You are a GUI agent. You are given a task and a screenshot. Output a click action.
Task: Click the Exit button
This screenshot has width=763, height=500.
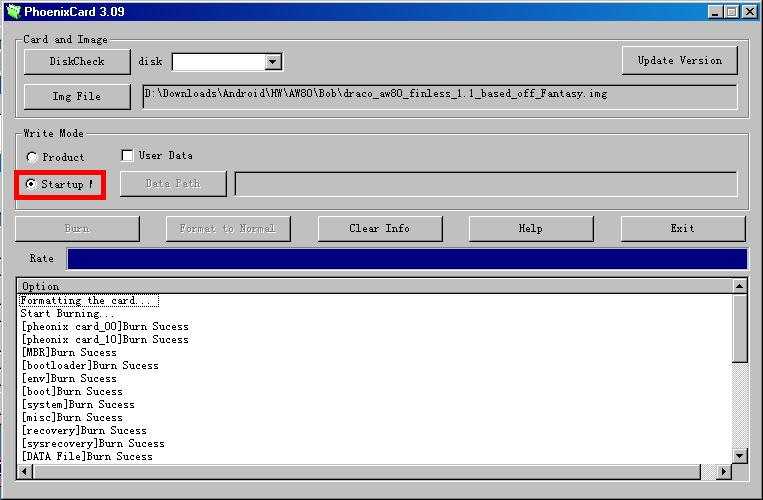682,229
